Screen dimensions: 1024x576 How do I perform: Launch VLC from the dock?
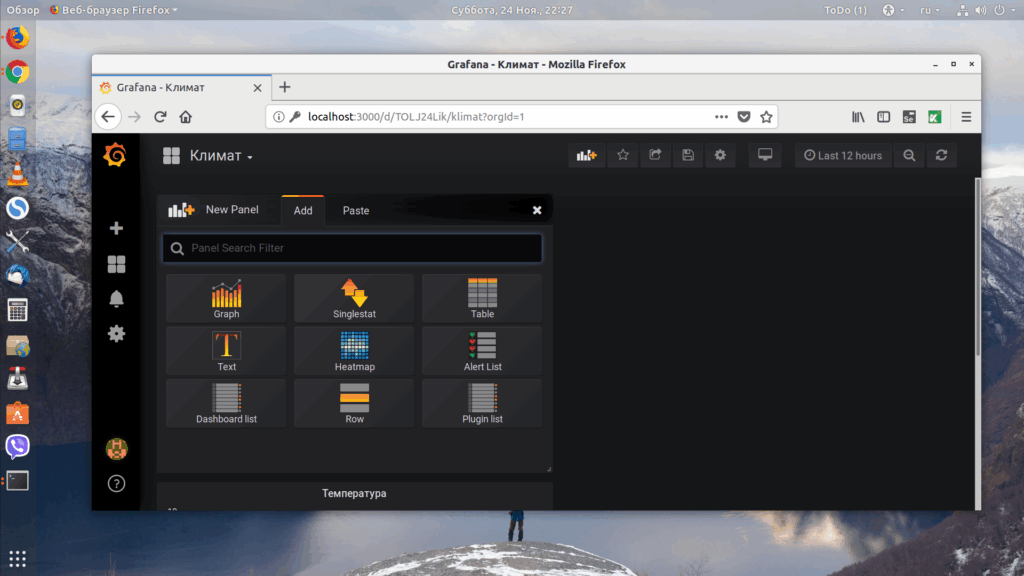point(18,174)
